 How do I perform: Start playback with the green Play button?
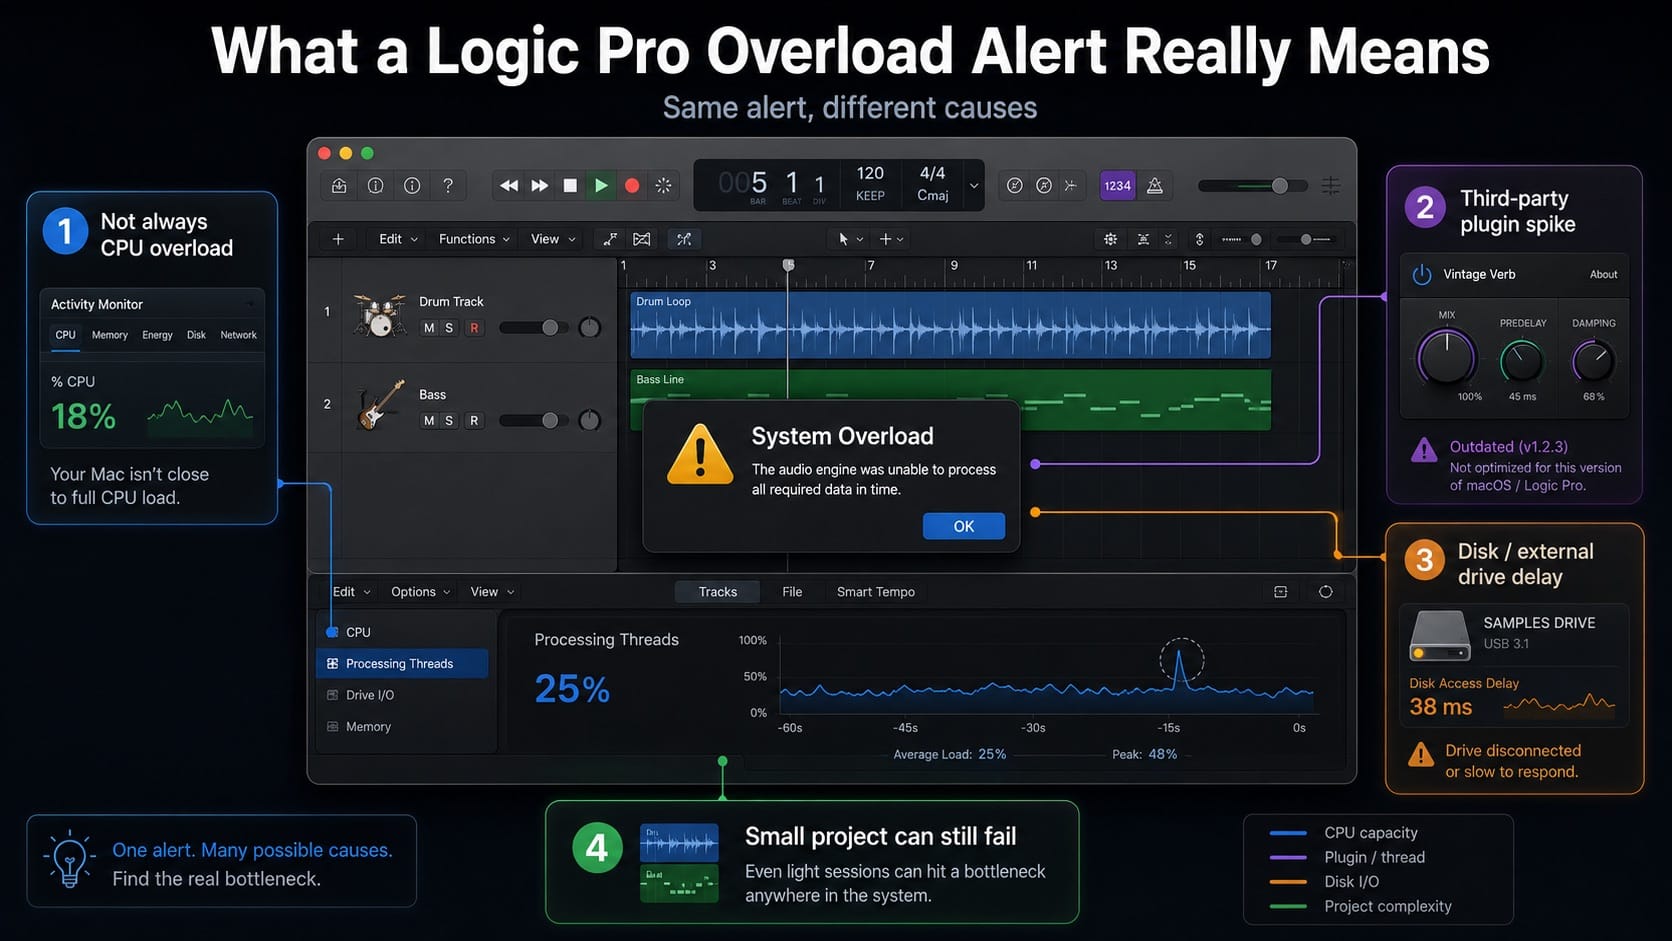pyautogui.click(x=601, y=186)
